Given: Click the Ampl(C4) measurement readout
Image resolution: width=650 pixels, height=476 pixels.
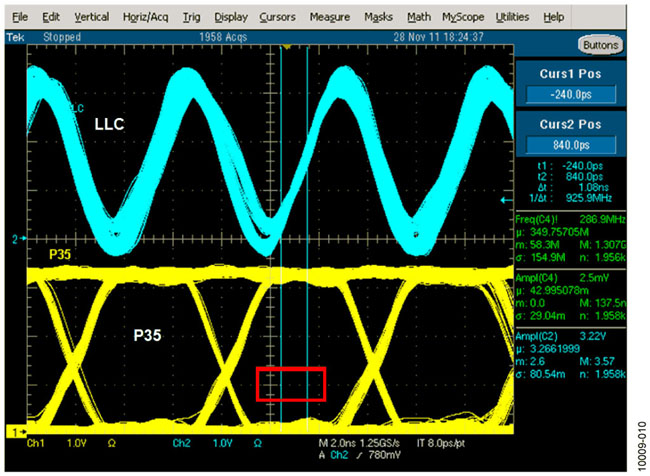Looking at the screenshot, I should pyautogui.click(x=570, y=296).
